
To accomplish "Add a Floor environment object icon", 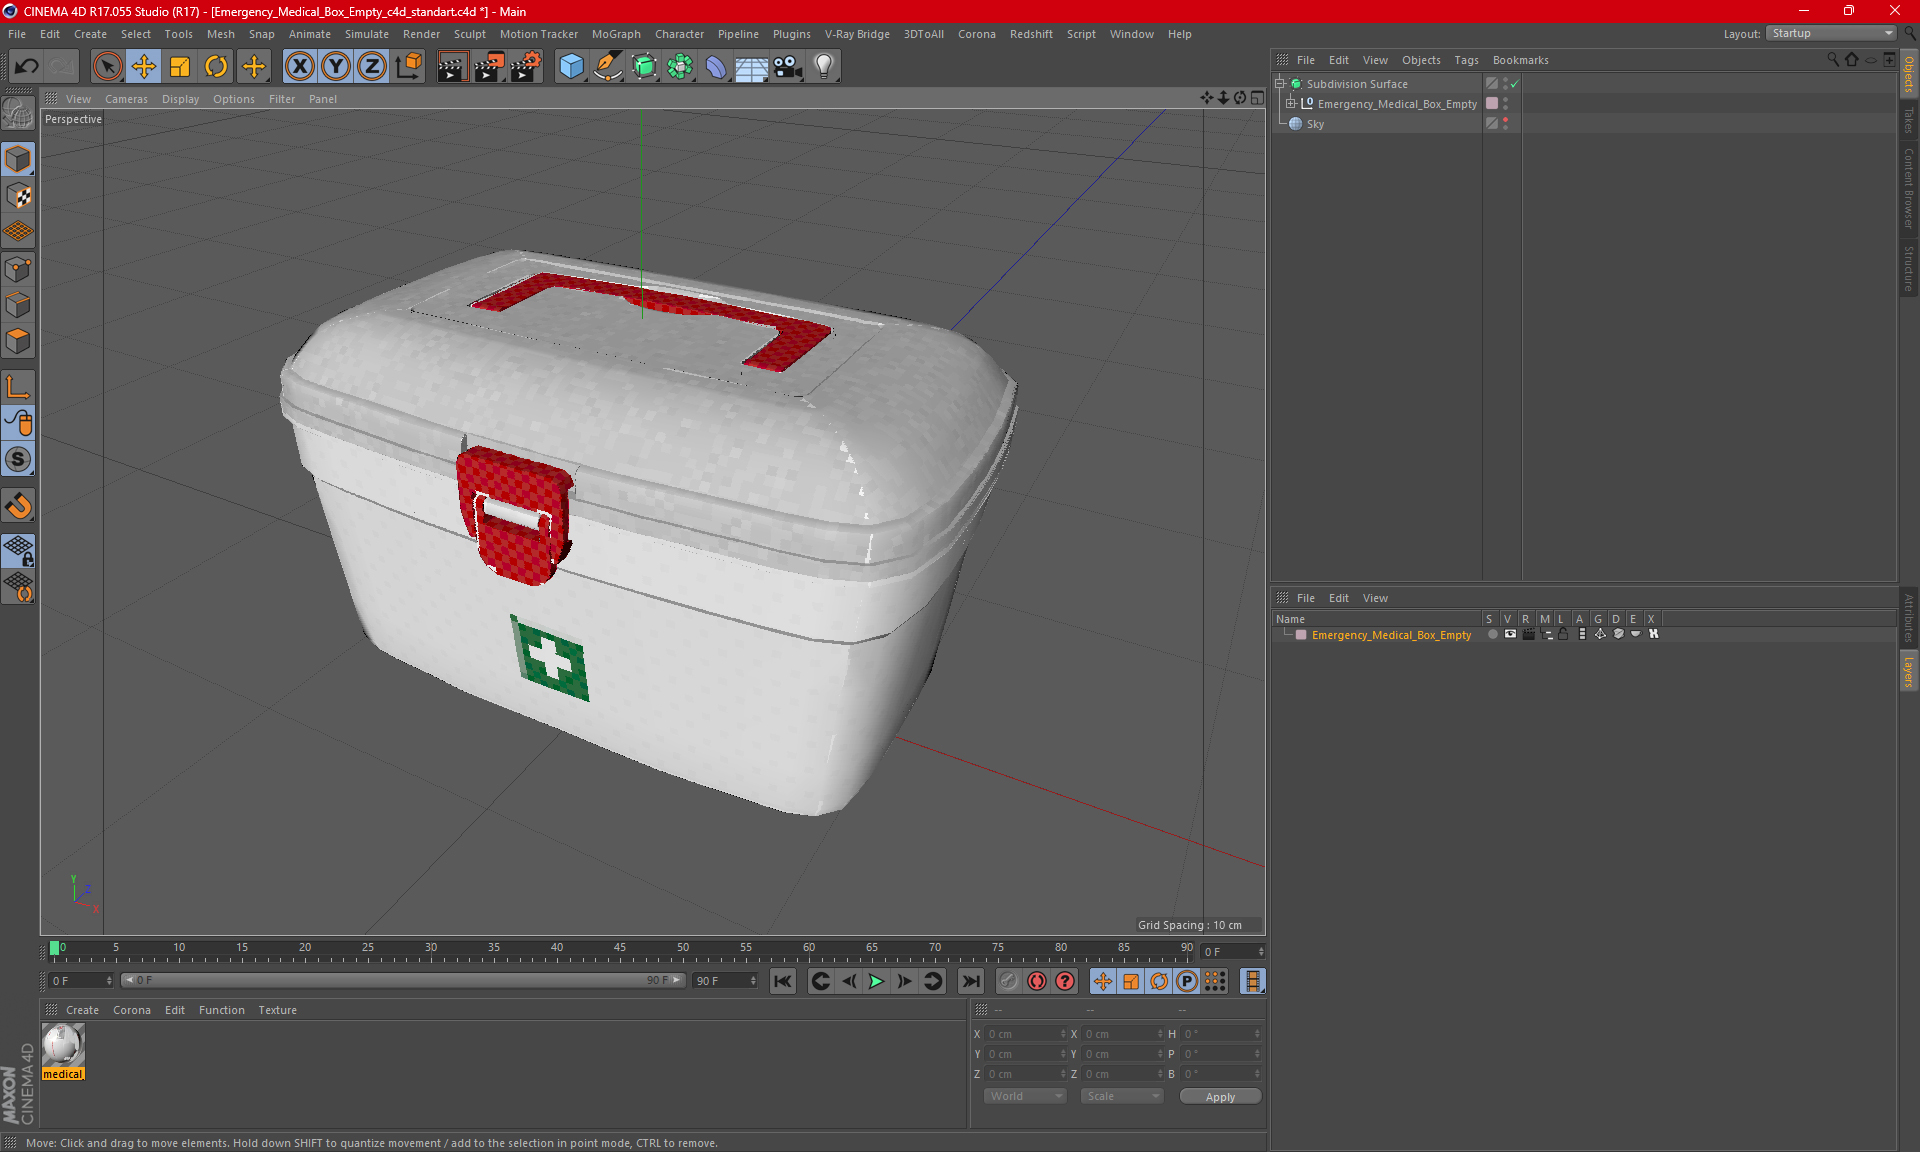I will point(752,67).
